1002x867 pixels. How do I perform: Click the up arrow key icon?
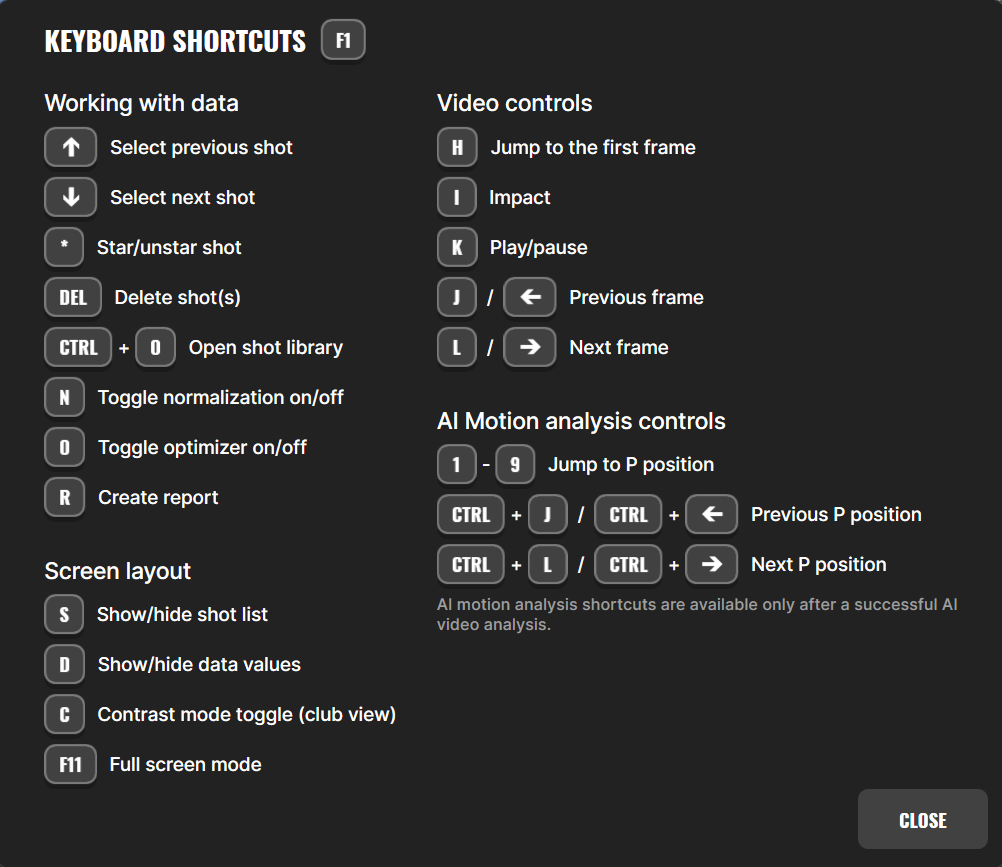click(70, 147)
